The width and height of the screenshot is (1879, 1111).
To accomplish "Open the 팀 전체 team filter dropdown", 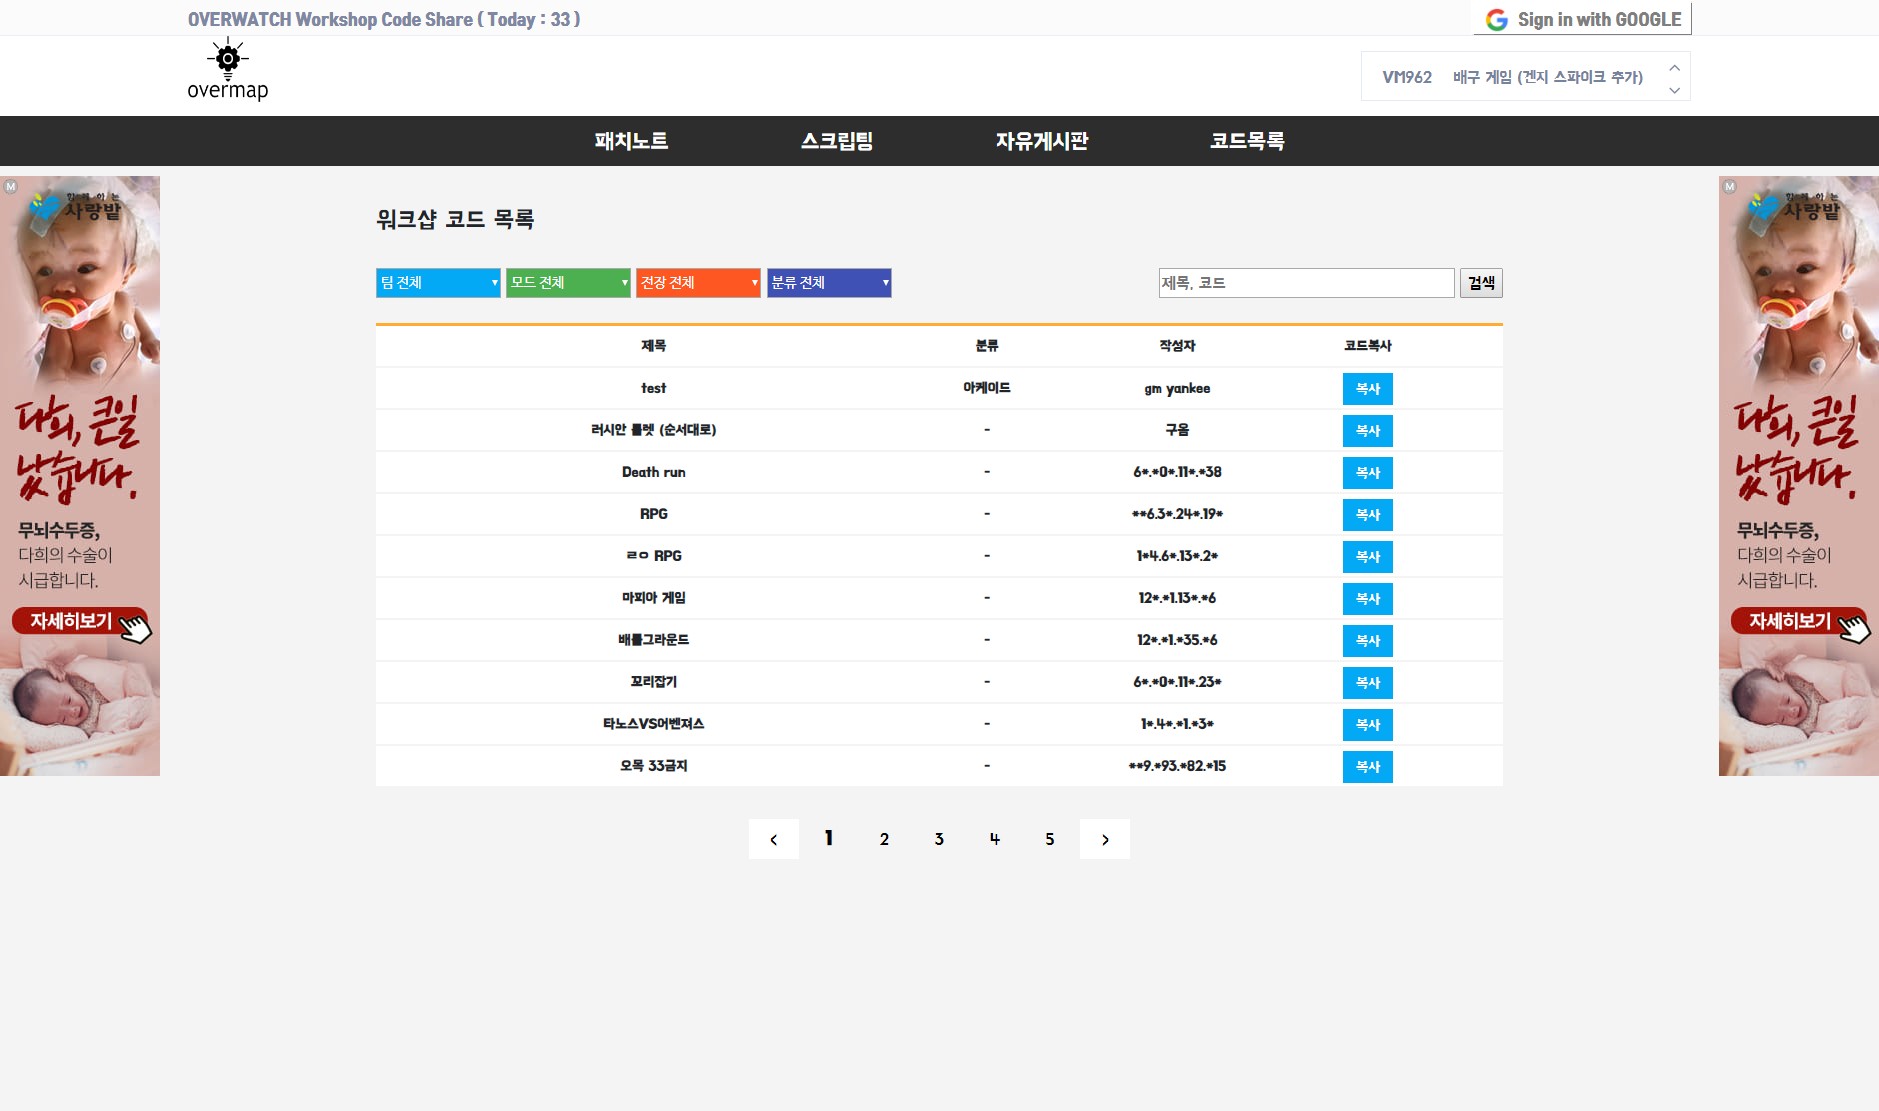I will point(438,283).
